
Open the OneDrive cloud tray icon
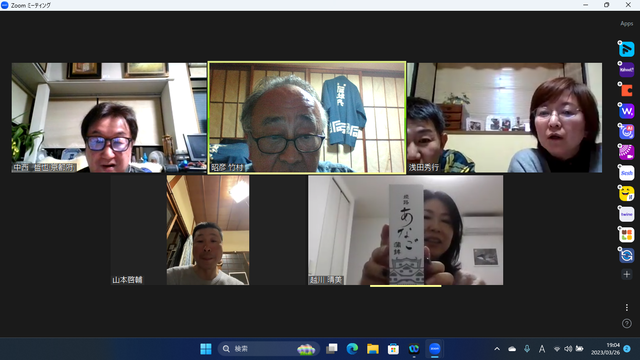pyautogui.click(x=512, y=349)
